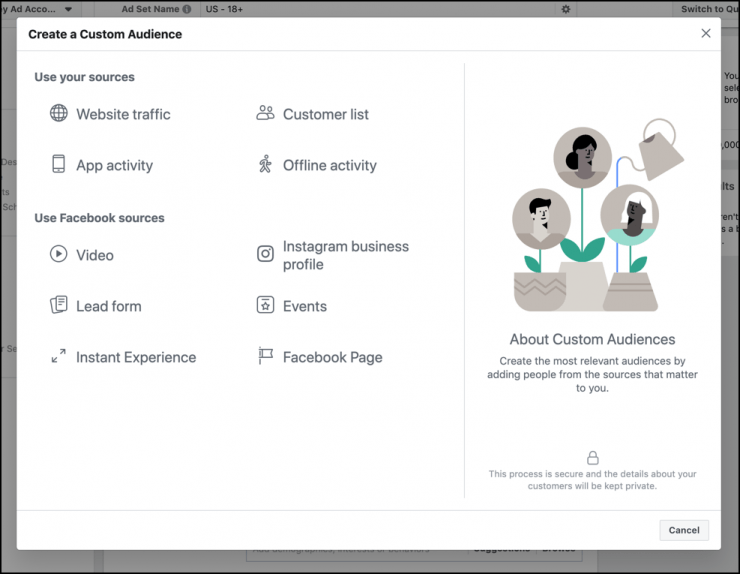
Task: Click the Ad Set Name label in background bar
Action: point(150,9)
